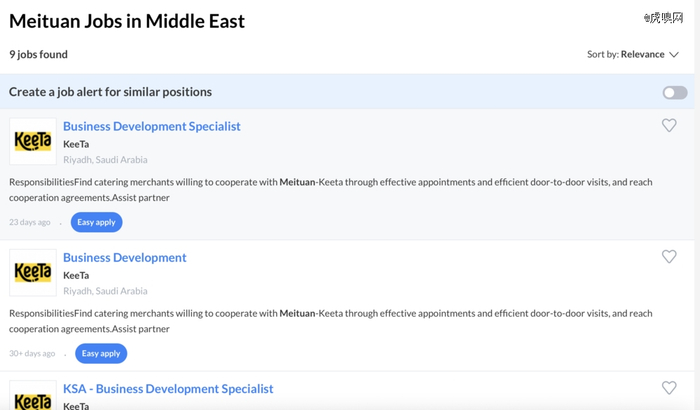The image size is (700, 410).
Task: Click KeeTa logo beside the KSA job title
Action: [33, 397]
